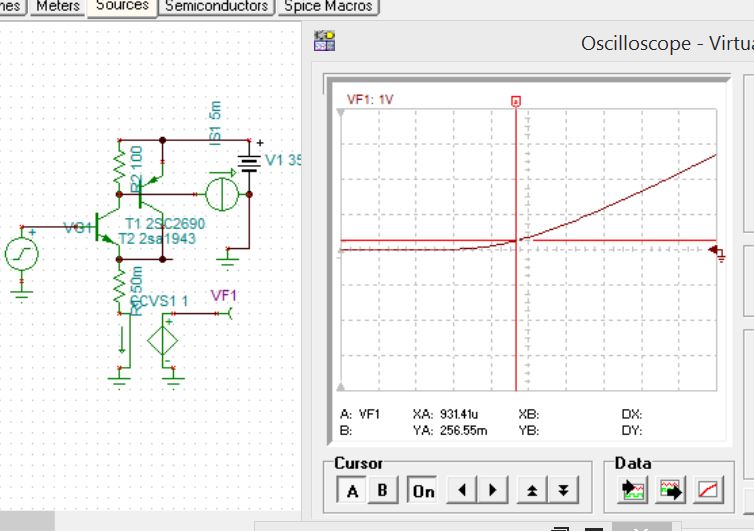Click the jump-up double arrow cursor button
Viewport: 754px width, 531px height.
click(x=532, y=490)
